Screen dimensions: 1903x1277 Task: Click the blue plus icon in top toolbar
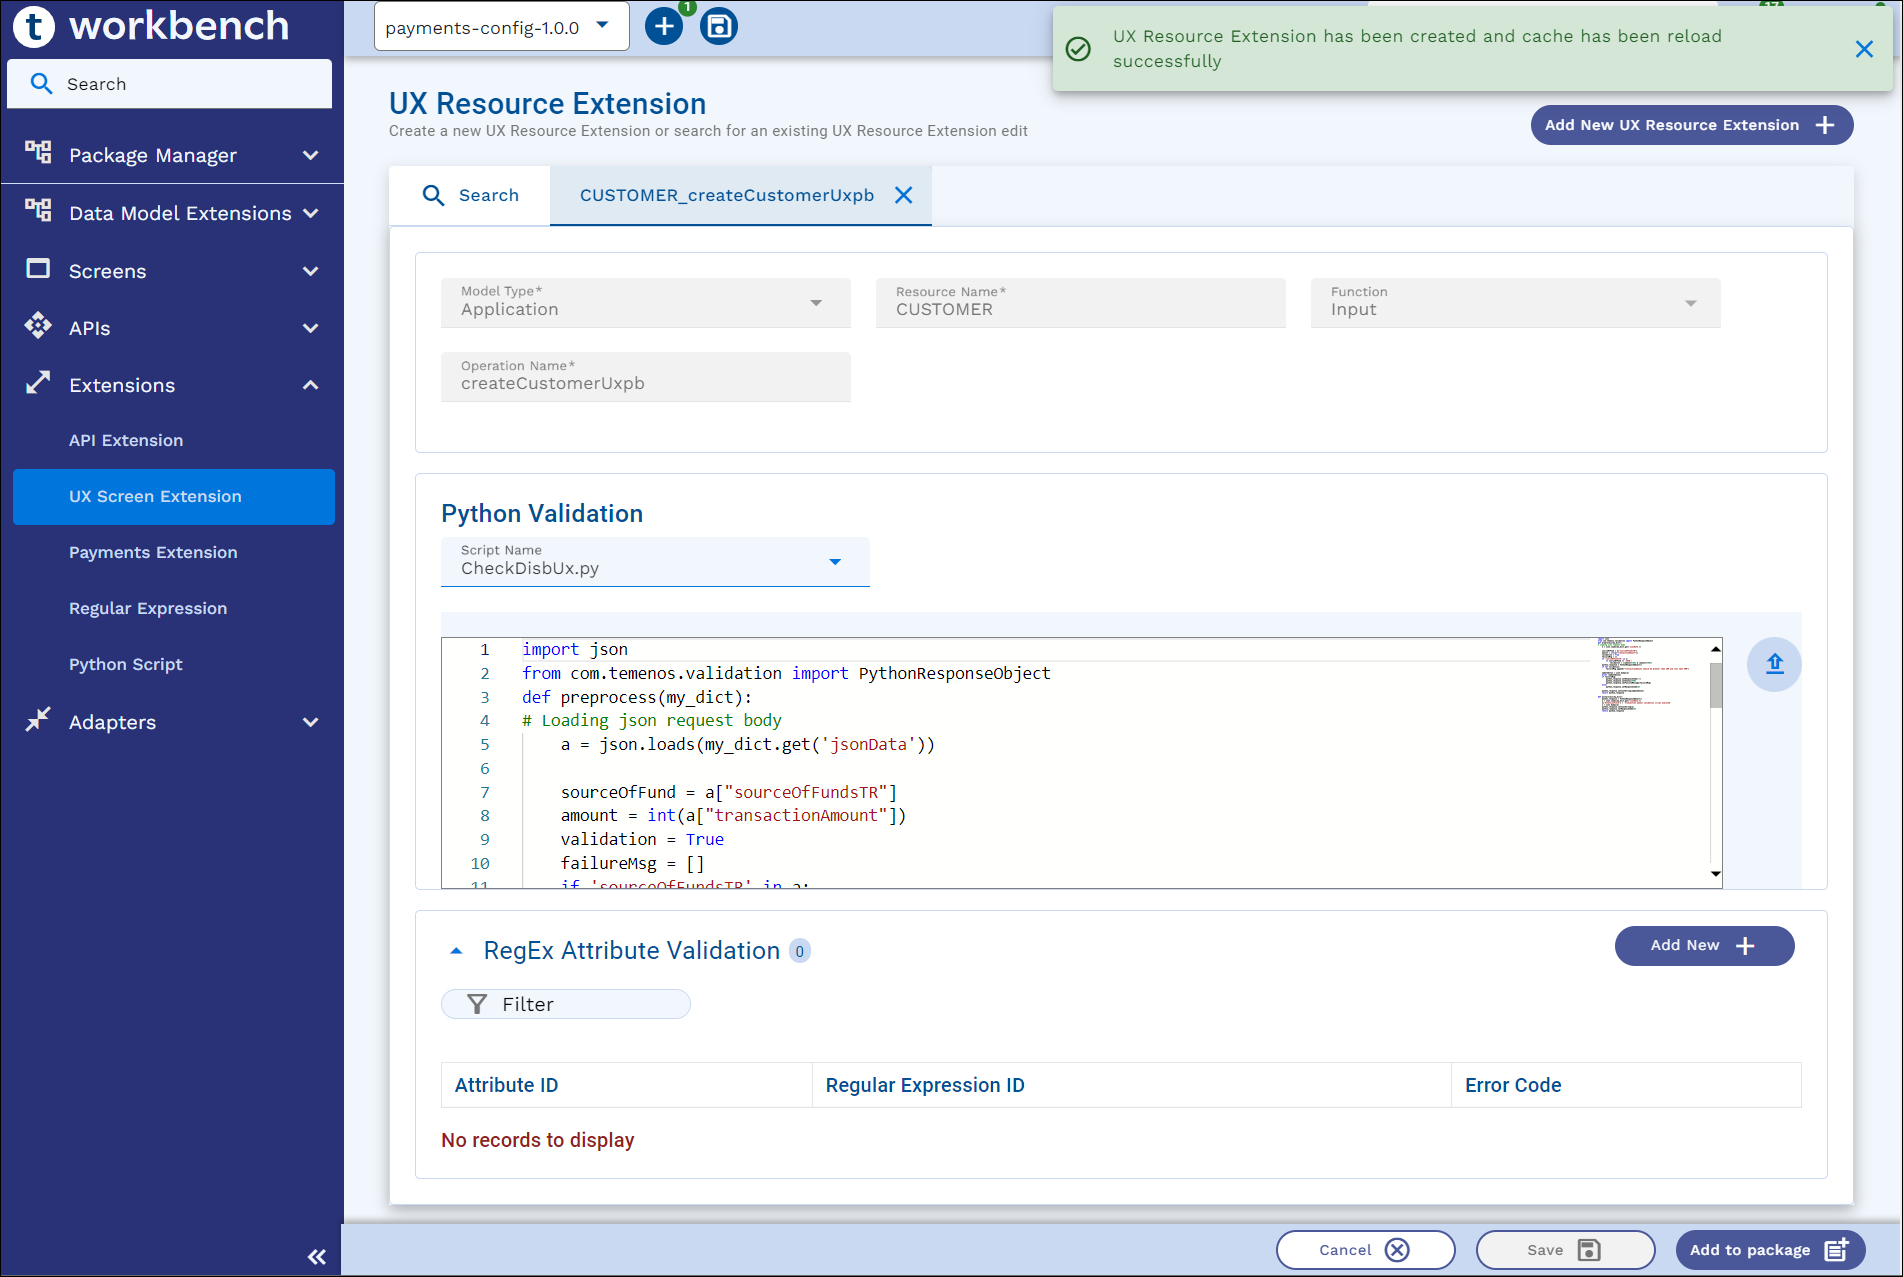(x=663, y=27)
